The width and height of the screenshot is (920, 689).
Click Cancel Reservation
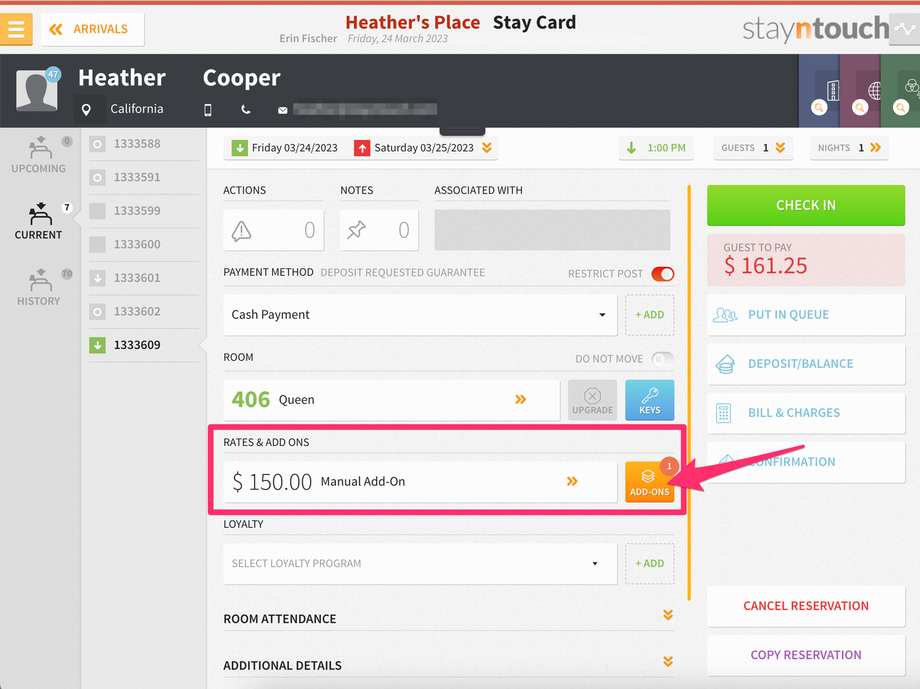[x=806, y=606]
